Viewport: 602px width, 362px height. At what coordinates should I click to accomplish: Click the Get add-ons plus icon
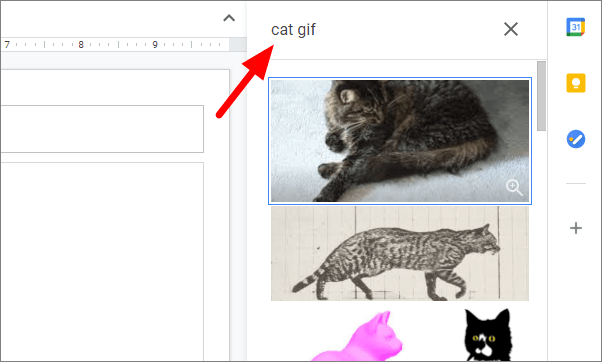coord(576,228)
